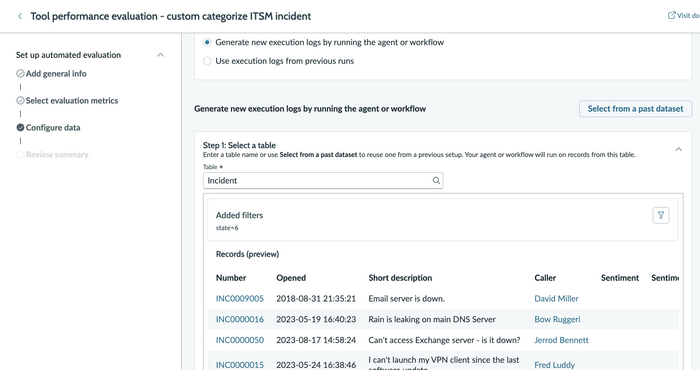Click the Table input field containing Incident
Screen dimensions: 700x370
tap(323, 180)
